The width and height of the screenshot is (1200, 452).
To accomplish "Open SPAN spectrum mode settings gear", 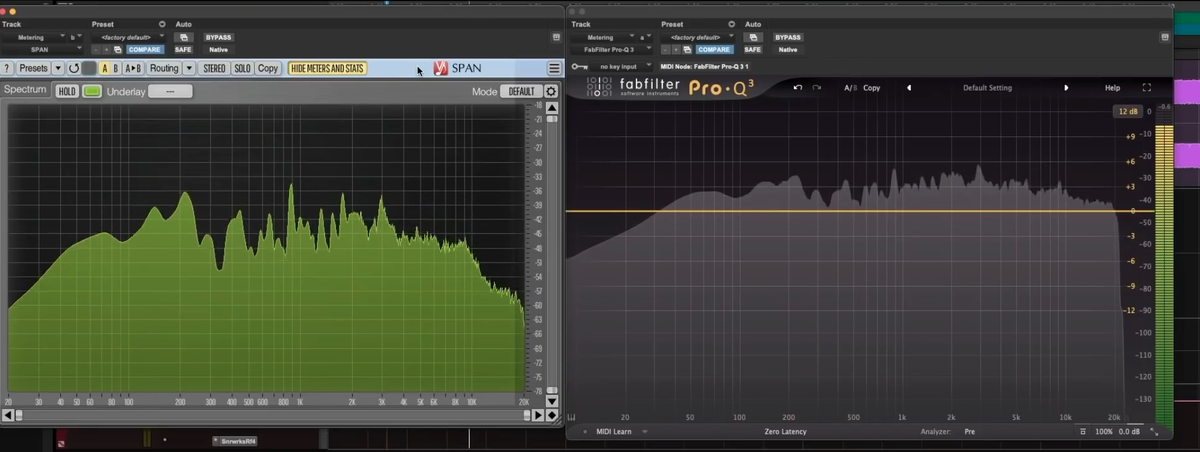I will (550, 91).
